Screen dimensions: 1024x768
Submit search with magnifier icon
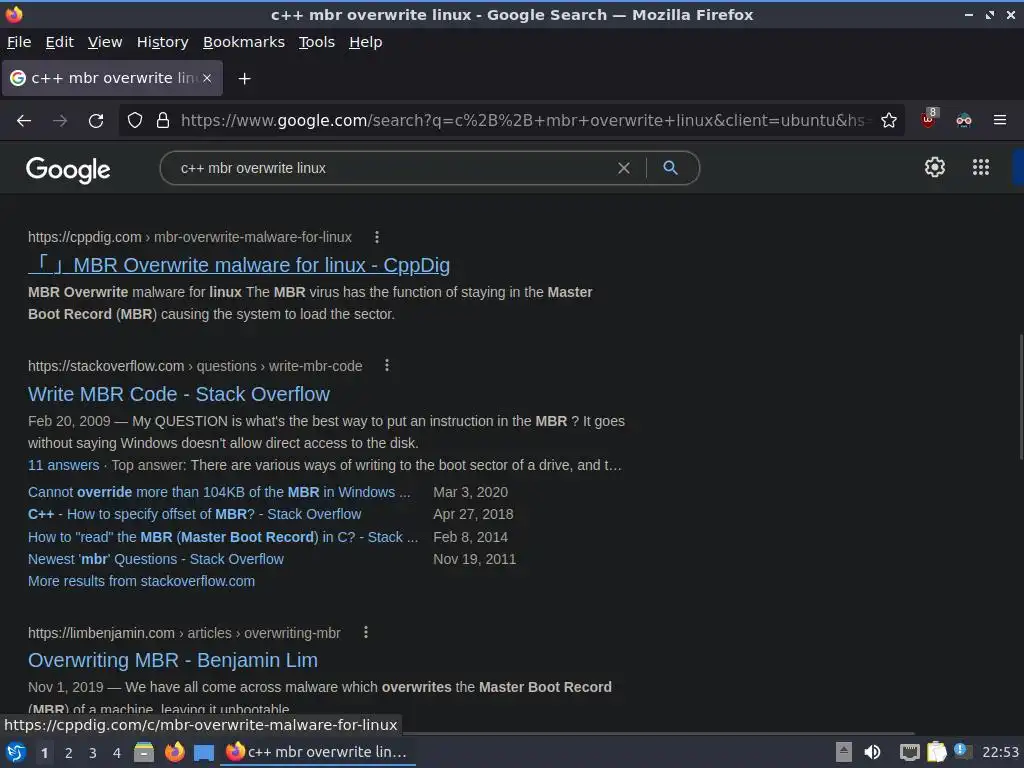pos(670,168)
